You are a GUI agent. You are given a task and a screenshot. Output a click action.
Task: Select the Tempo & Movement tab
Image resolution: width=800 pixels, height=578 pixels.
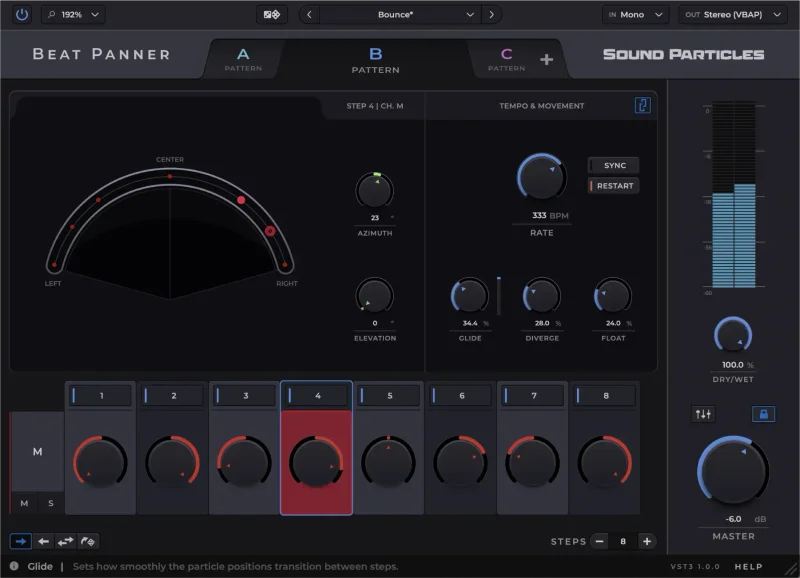[542, 106]
